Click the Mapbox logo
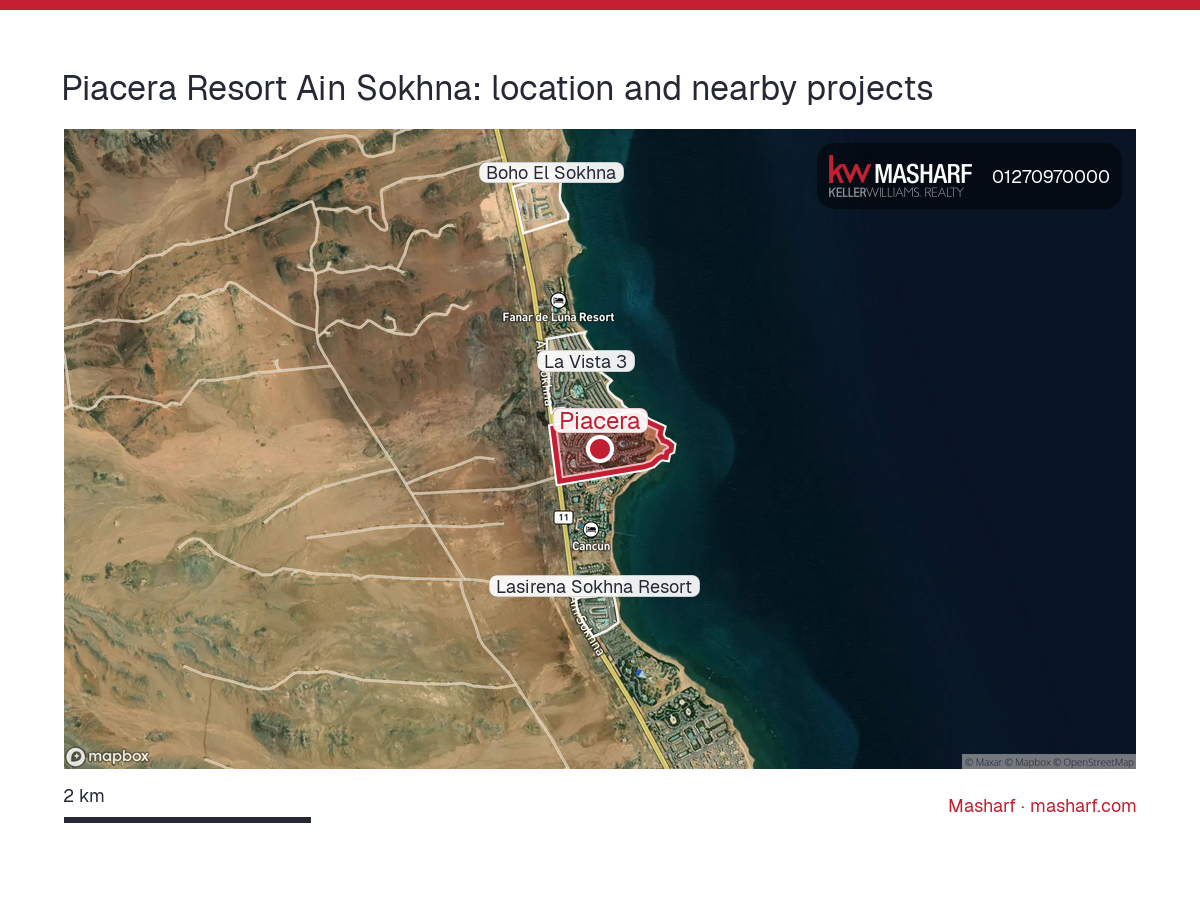Viewport: 1200px width, 903px height. (107, 757)
